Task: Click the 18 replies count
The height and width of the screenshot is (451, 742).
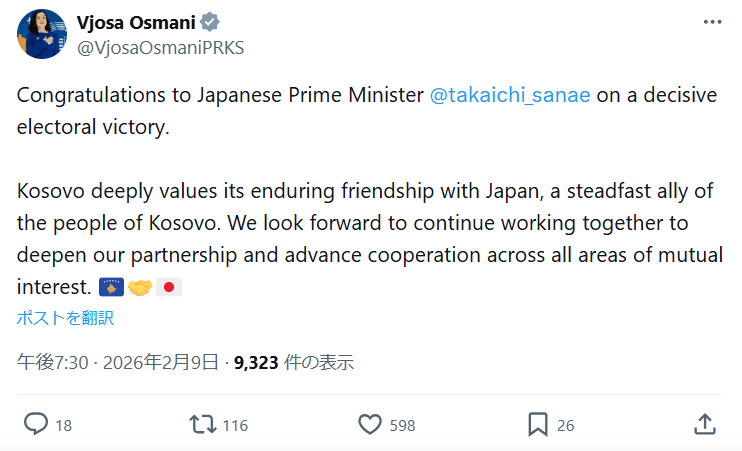Action: (x=63, y=425)
